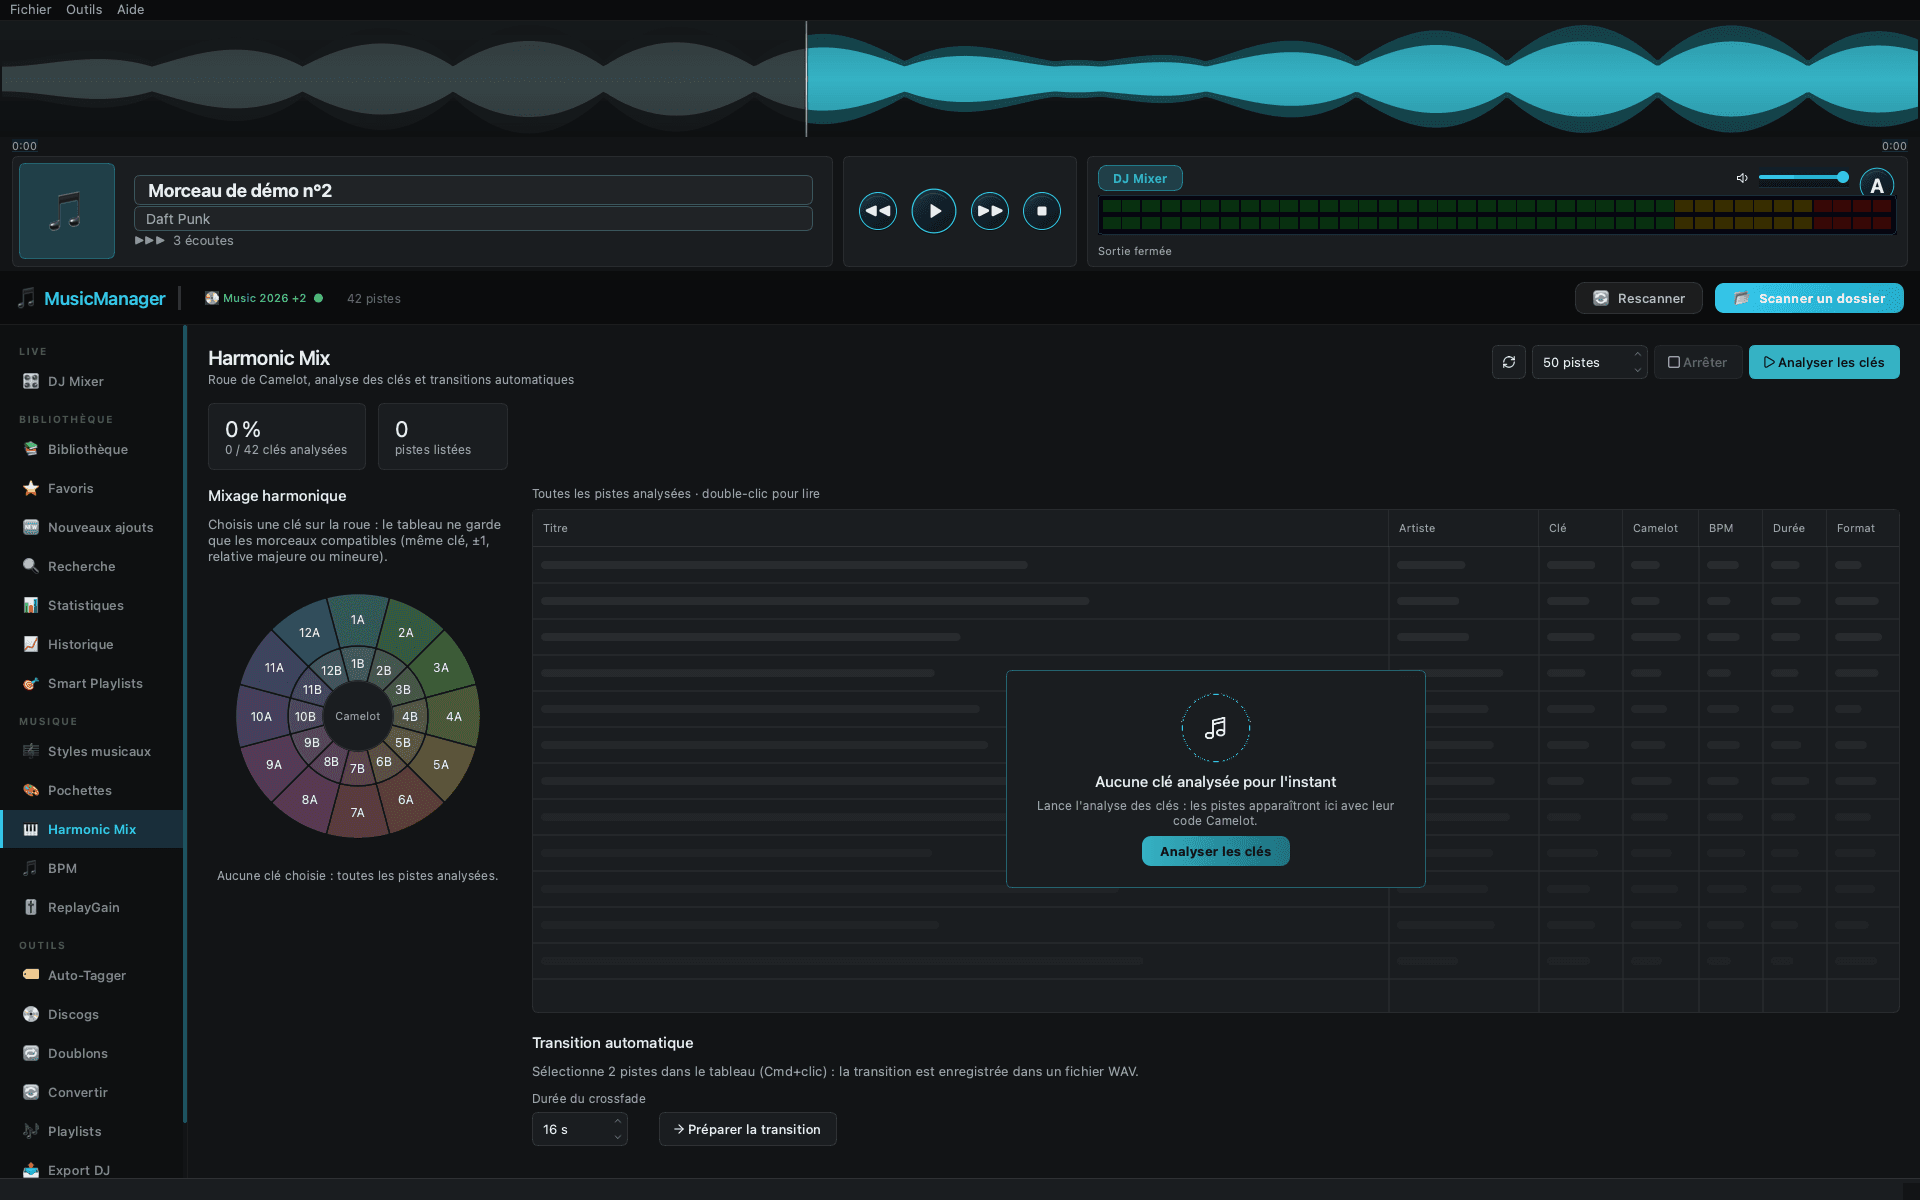This screenshot has width=1920, height=1200.
Task: Open Playlists in the sidebar
Action: 92,1131
